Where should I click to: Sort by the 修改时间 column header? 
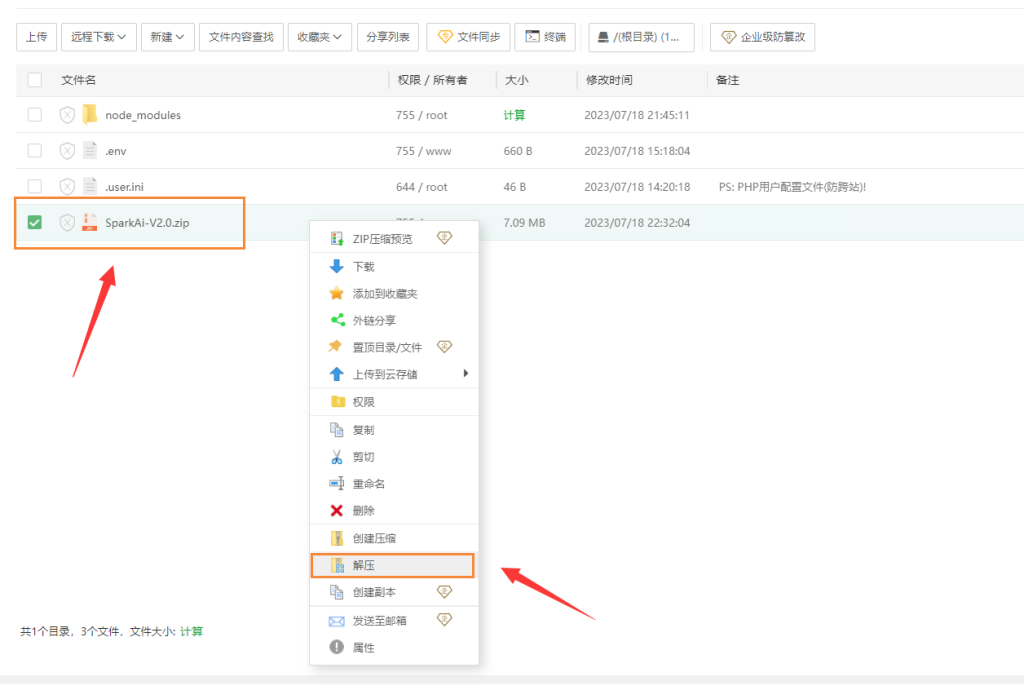[609, 80]
